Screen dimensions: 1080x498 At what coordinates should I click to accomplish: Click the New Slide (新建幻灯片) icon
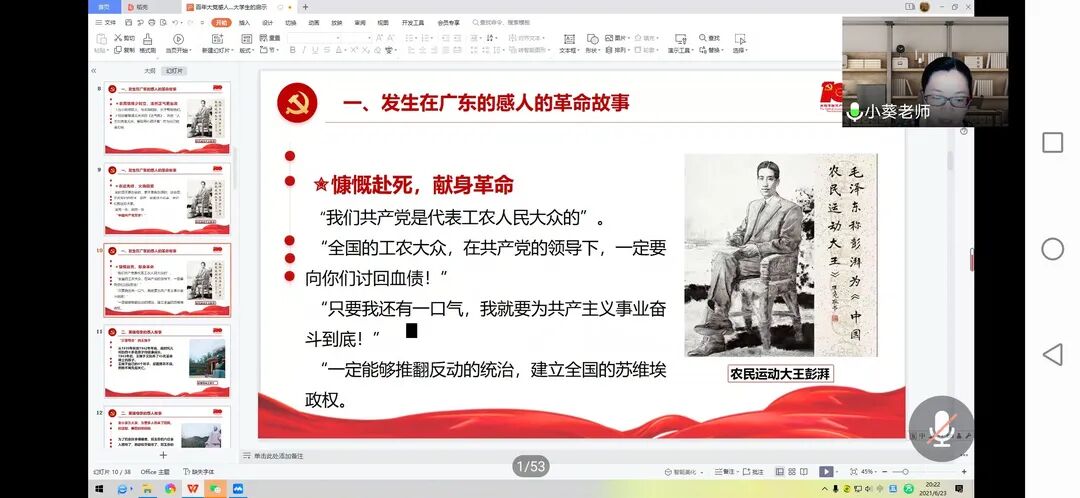(218, 39)
